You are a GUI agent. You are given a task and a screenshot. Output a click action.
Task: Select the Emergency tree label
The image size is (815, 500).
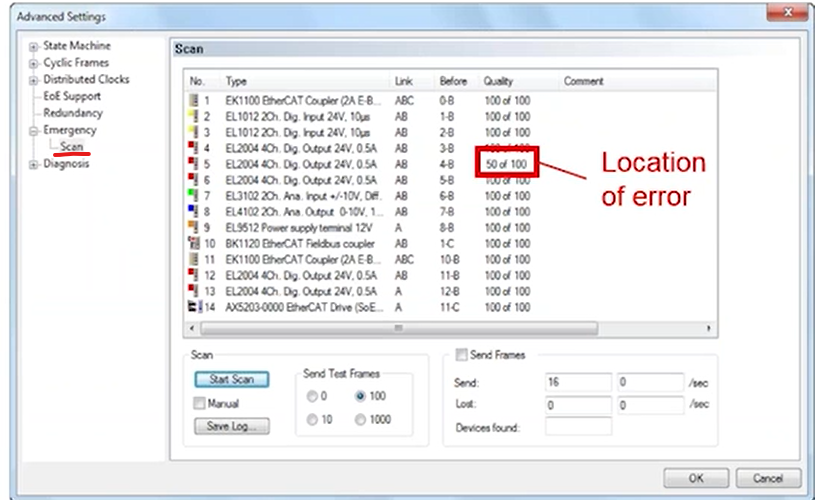(x=70, y=130)
